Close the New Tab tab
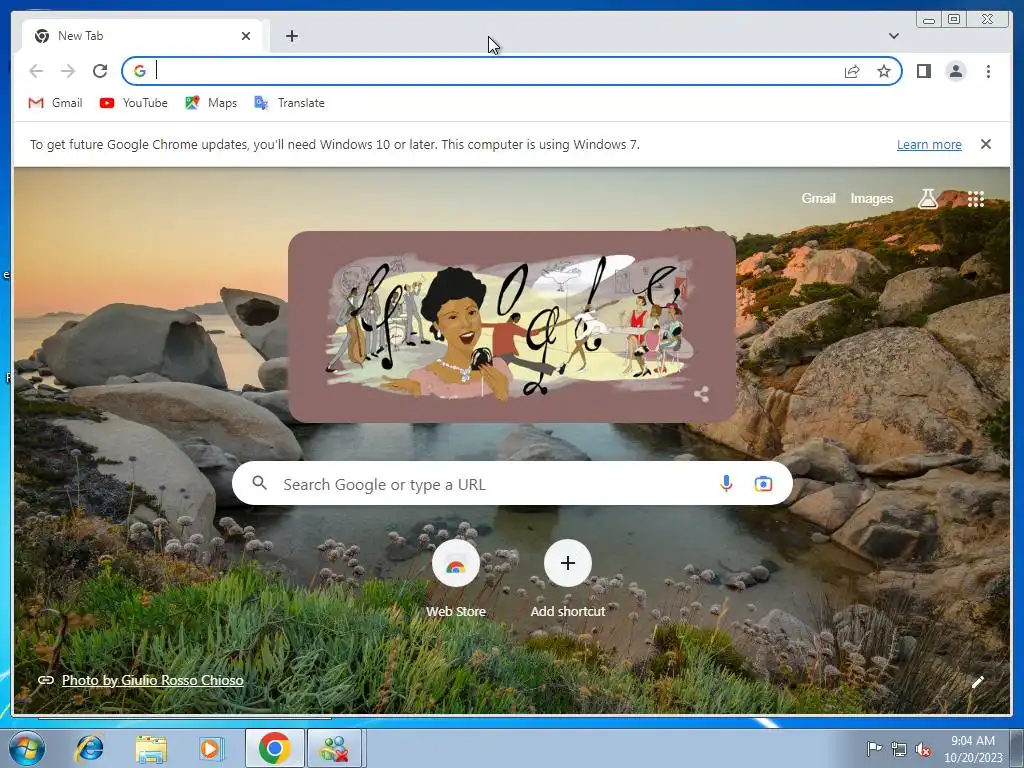The width and height of the screenshot is (1024, 768). (246, 36)
